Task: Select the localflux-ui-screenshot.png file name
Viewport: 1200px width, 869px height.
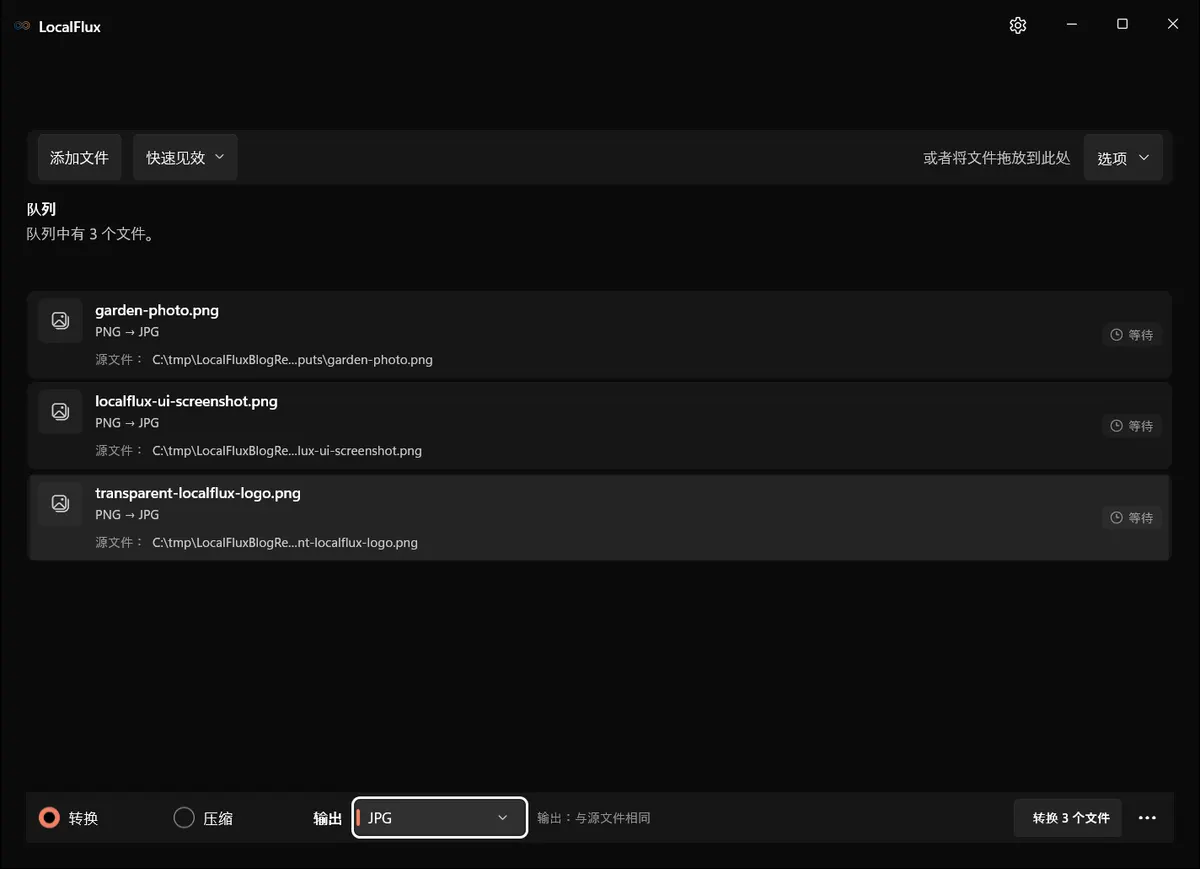Action: pyautogui.click(x=186, y=401)
